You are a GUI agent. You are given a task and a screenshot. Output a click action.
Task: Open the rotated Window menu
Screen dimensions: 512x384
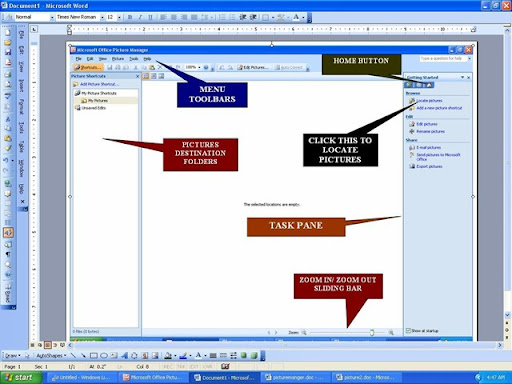coord(21,168)
